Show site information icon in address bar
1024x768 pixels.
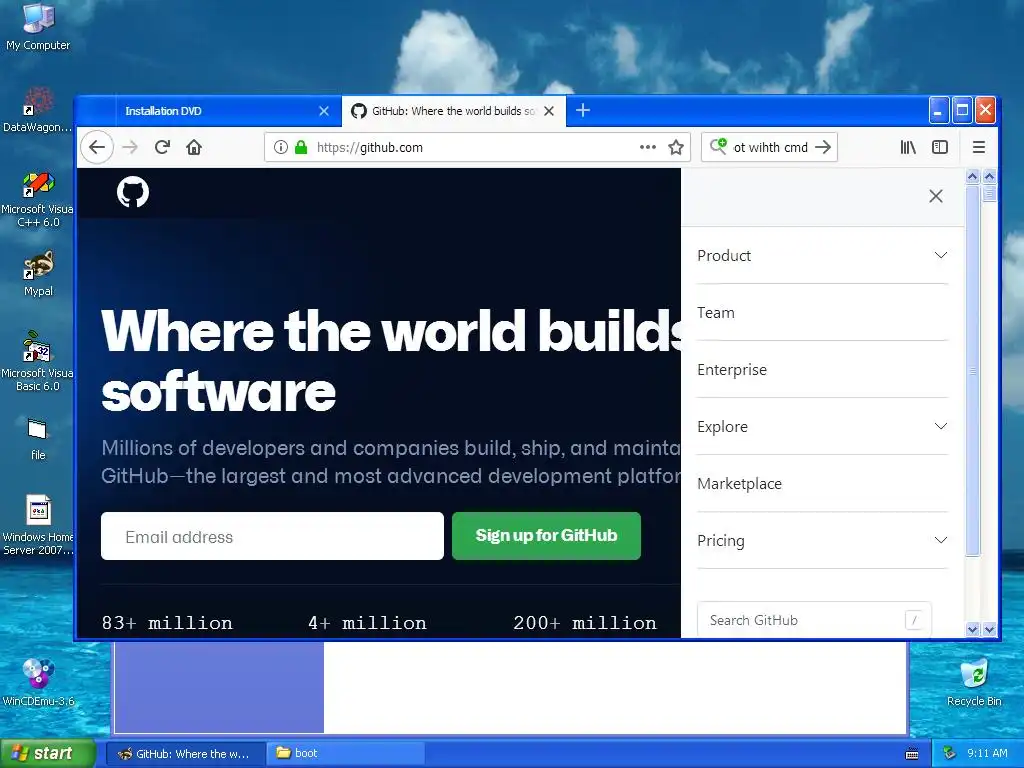[x=280, y=147]
